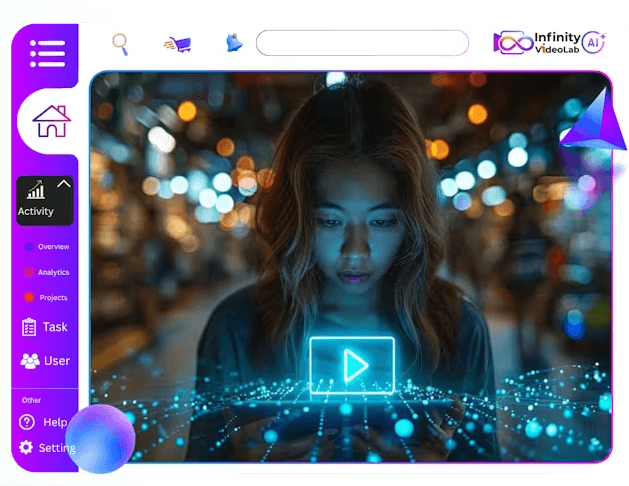
Task: Click the Activity label in the sidebar
Action: pyautogui.click(x=36, y=211)
